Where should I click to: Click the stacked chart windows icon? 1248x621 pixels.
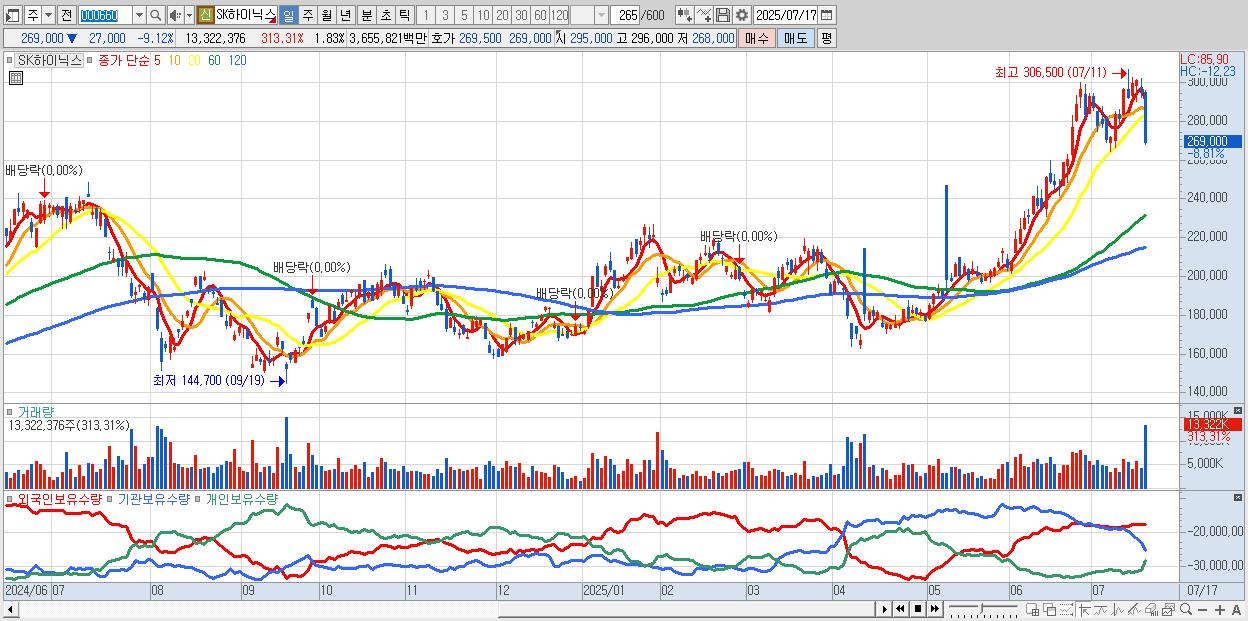[x=1168, y=609]
